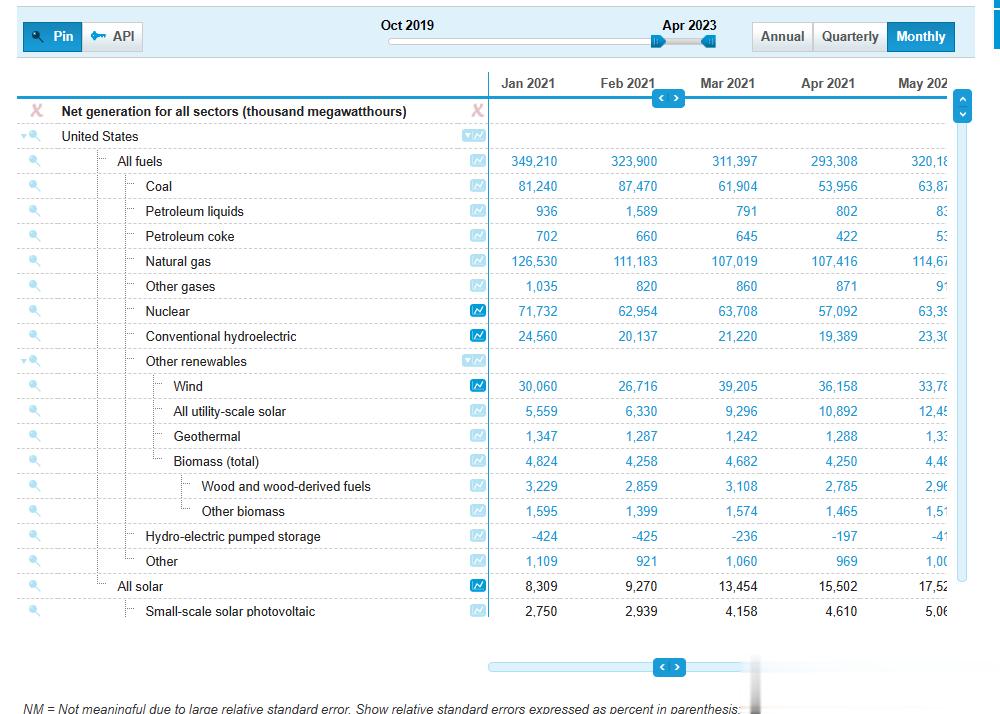Select the Quarterly frequency tab
The height and width of the screenshot is (714, 1000).
coord(850,37)
